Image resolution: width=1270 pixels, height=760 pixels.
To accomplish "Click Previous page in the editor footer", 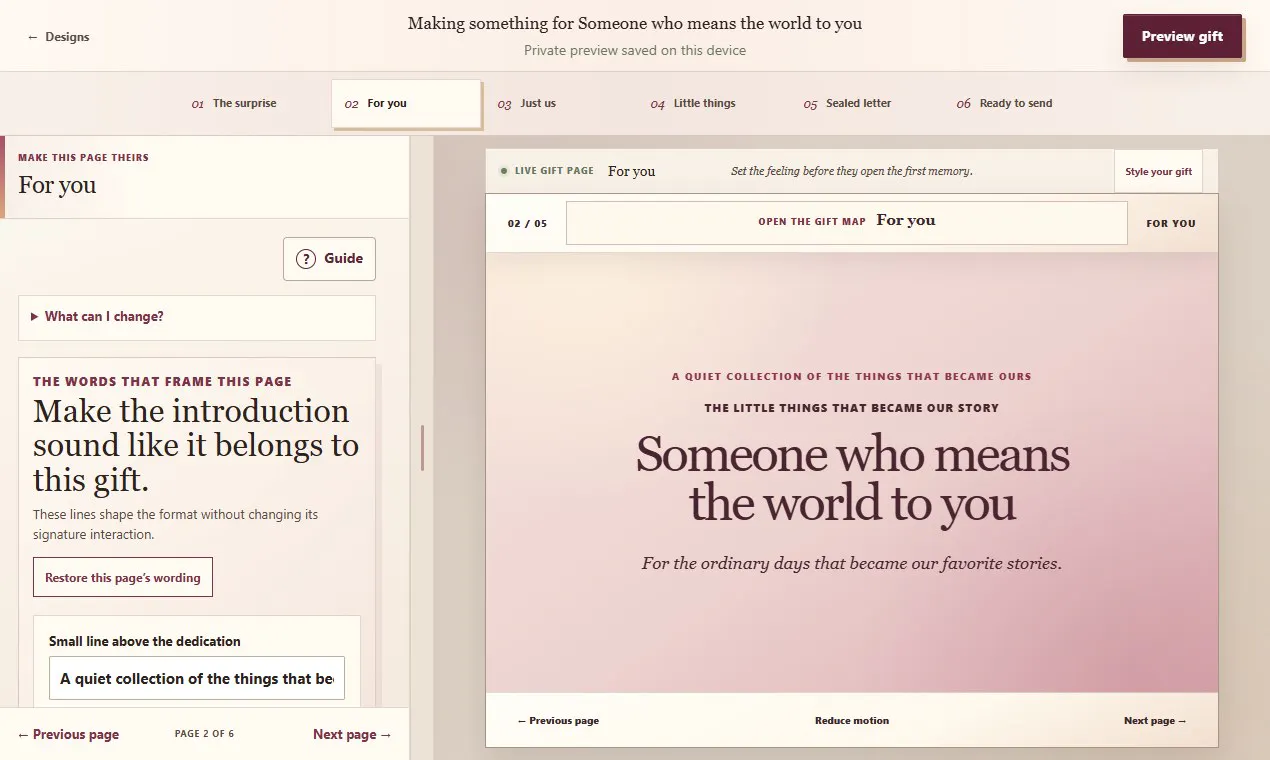I will (68, 734).
